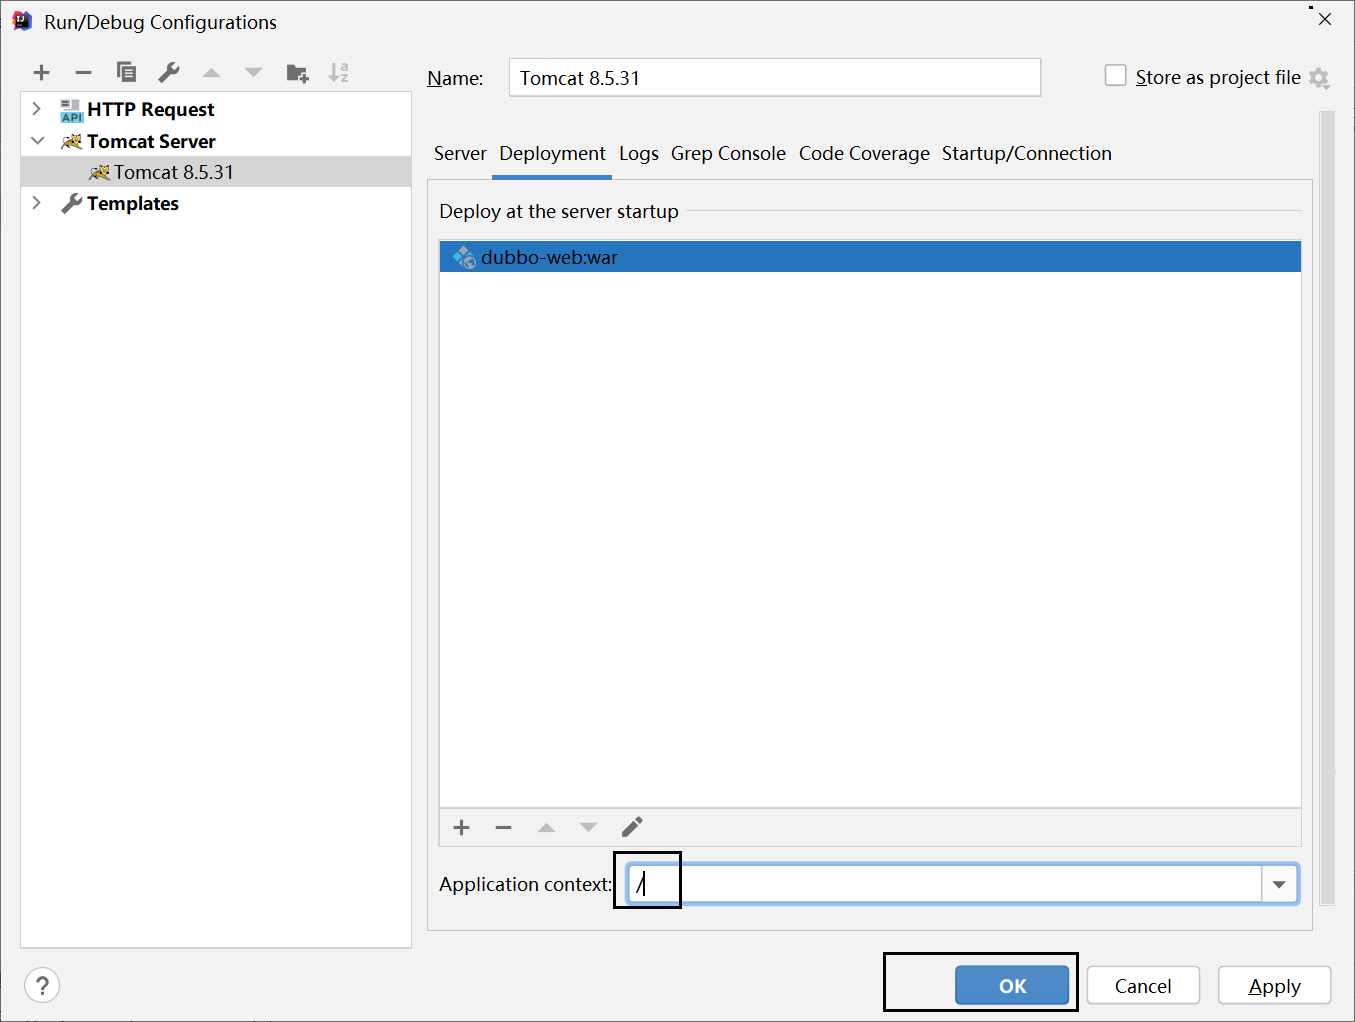Screen dimensions: 1355x1022
Task: Move configuration down in the list
Action: [x=253, y=72]
